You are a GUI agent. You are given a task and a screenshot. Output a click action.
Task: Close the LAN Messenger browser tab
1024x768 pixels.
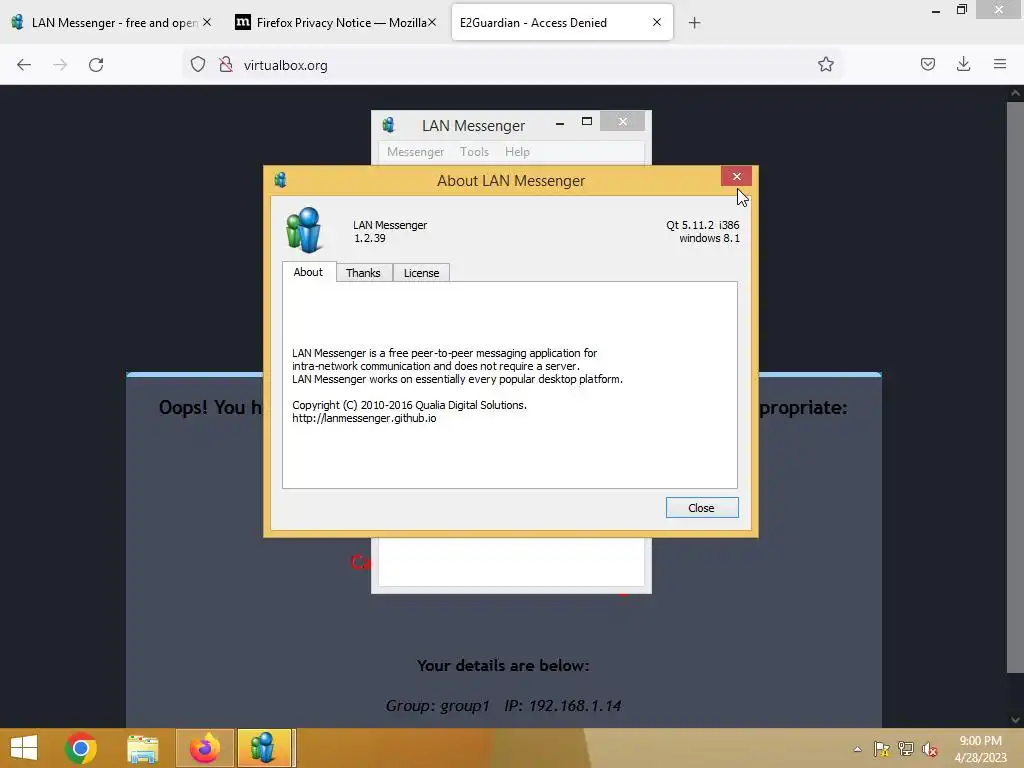coord(207,22)
